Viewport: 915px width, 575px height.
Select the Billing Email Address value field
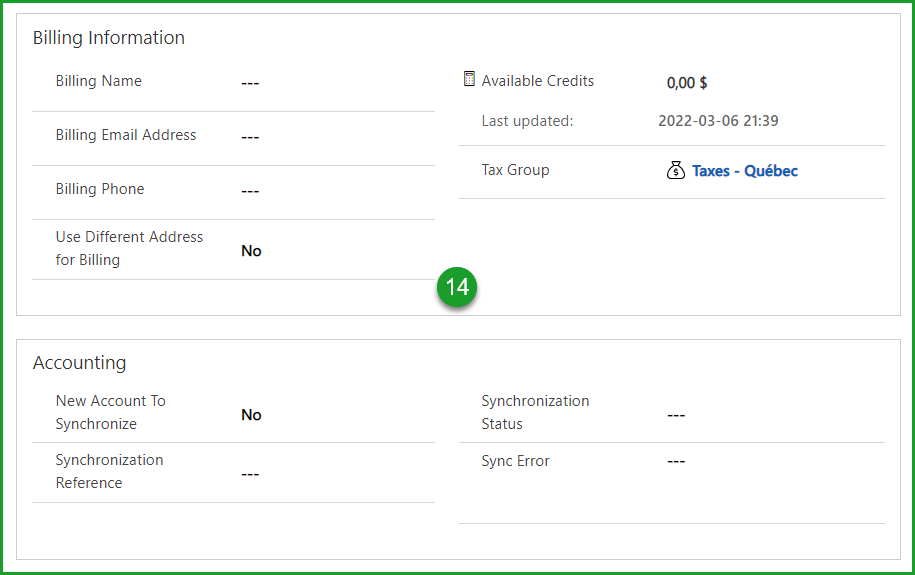click(250, 137)
